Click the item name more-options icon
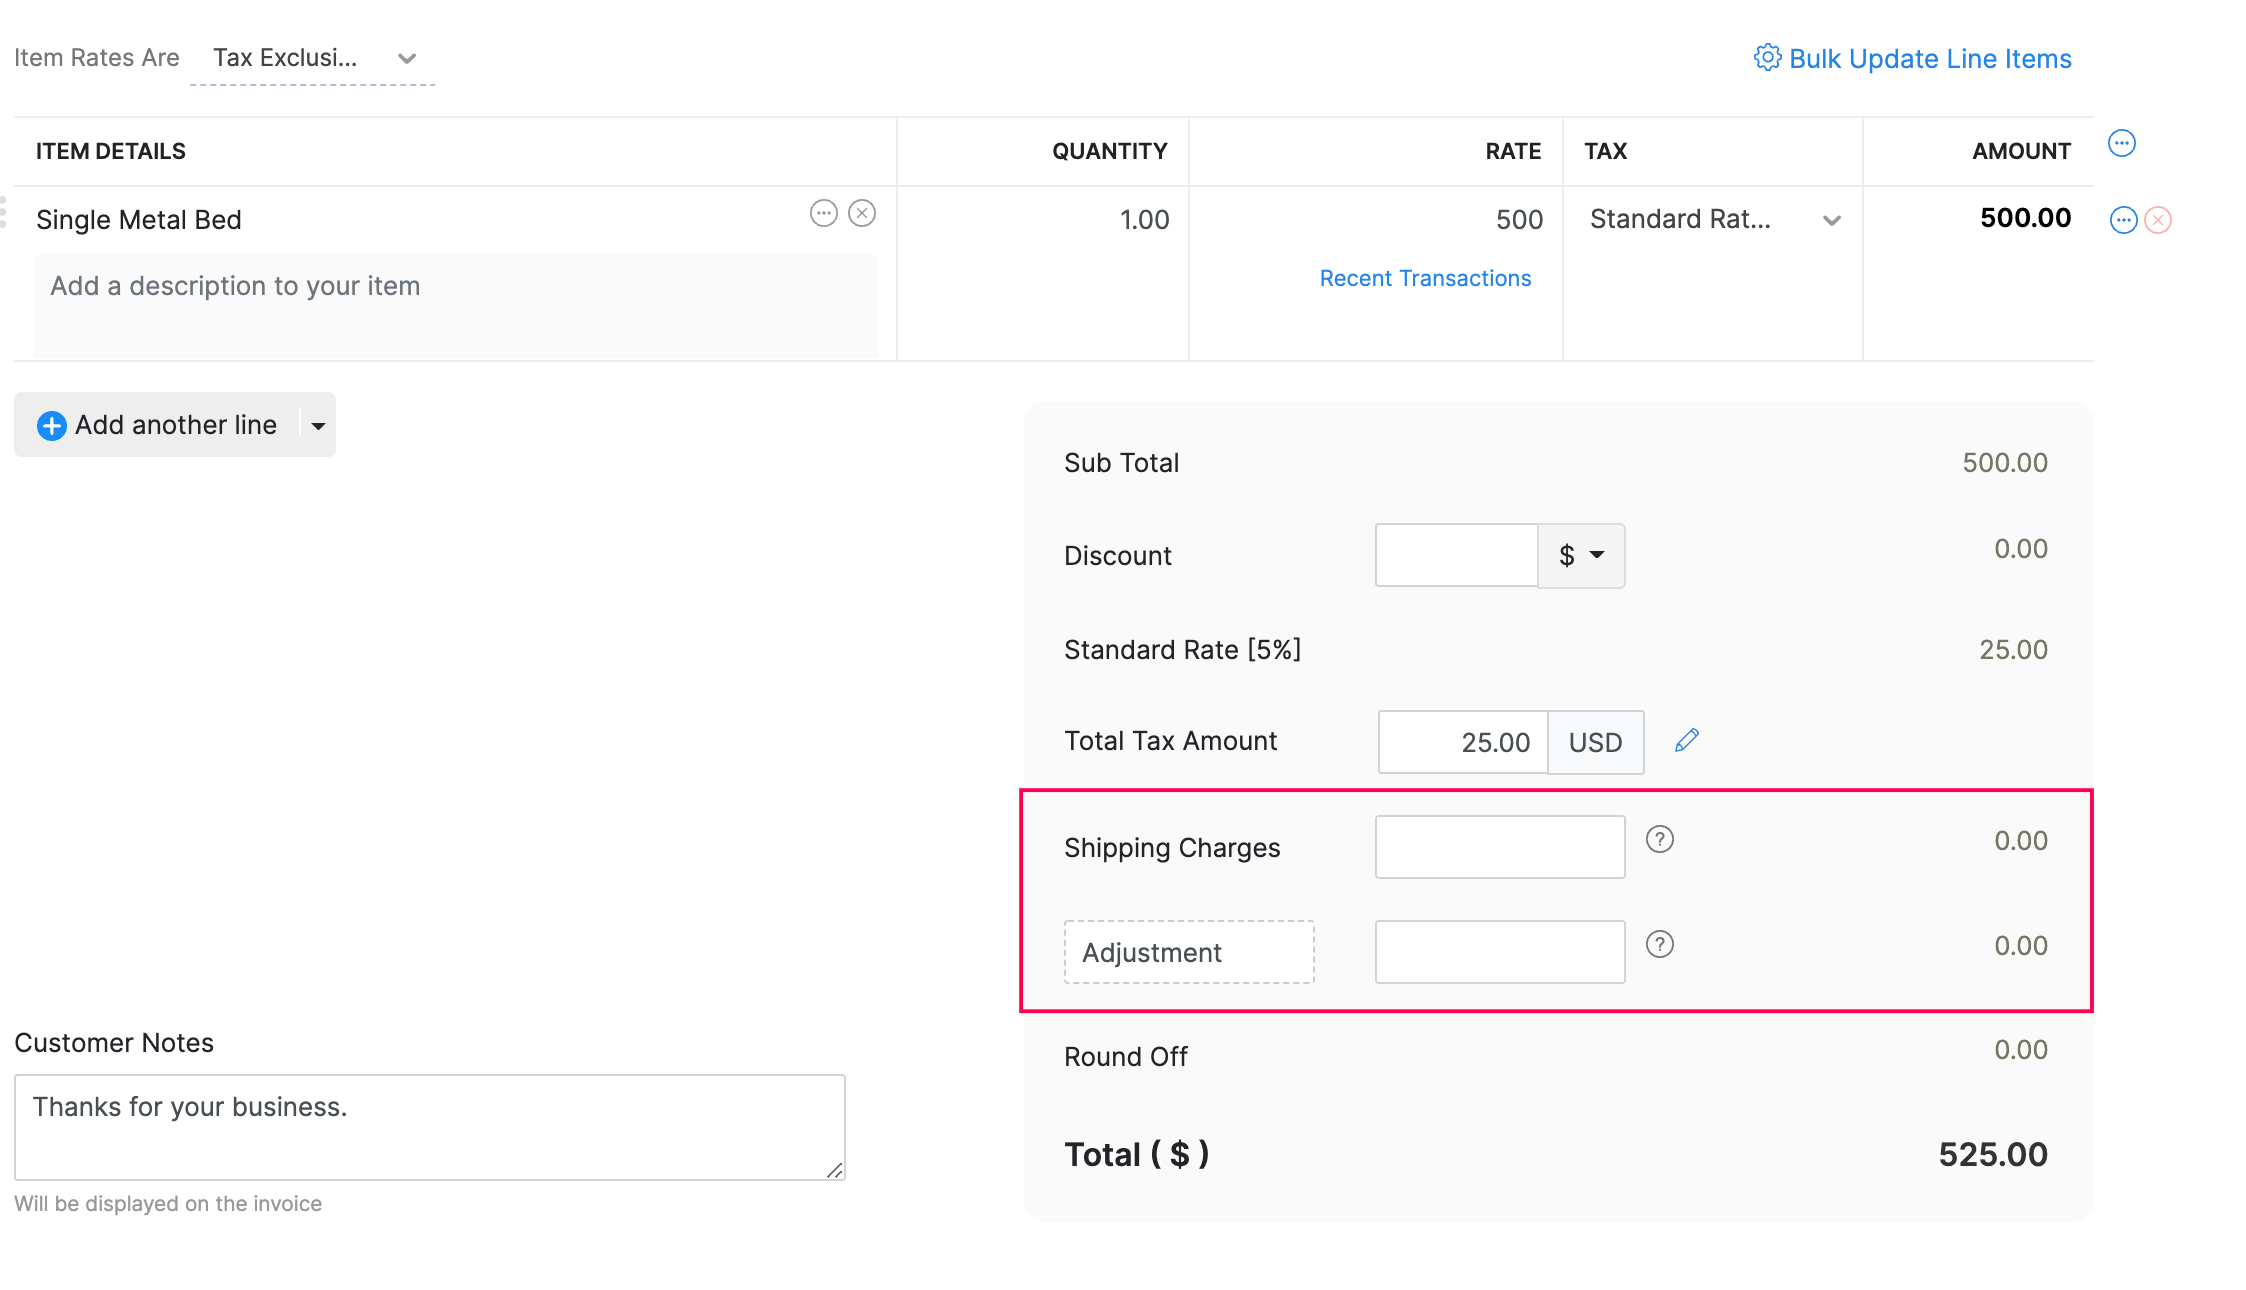The height and width of the screenshot is (1290, 2246). [823, 213]
